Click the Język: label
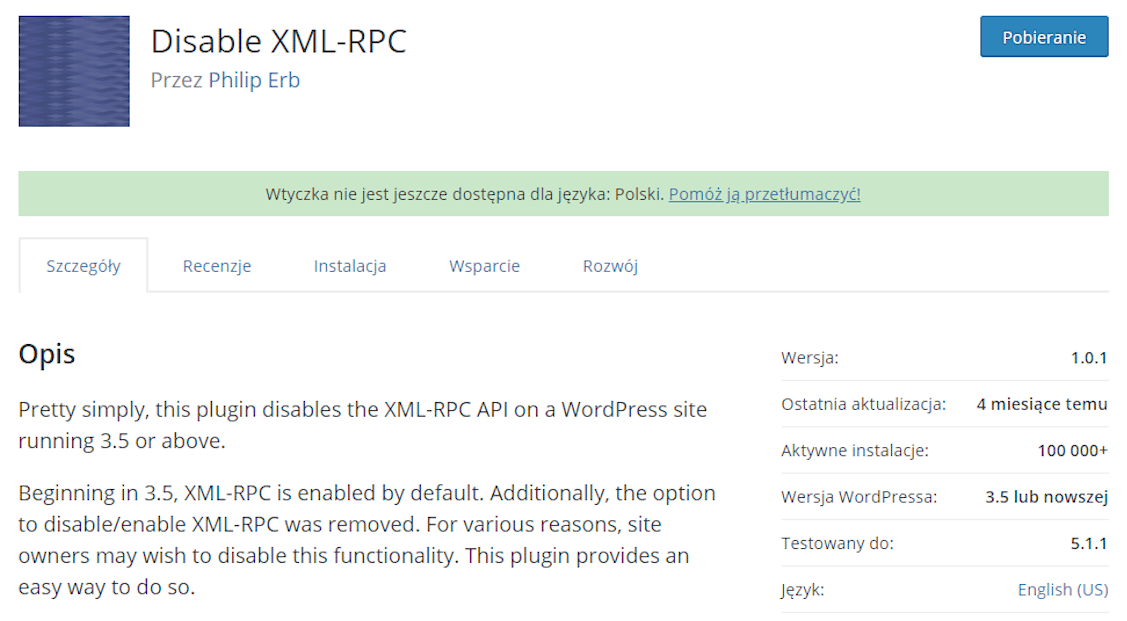The width and height of the screenshot is (1127, 621). pyautogui.click(x=802, y=590)
